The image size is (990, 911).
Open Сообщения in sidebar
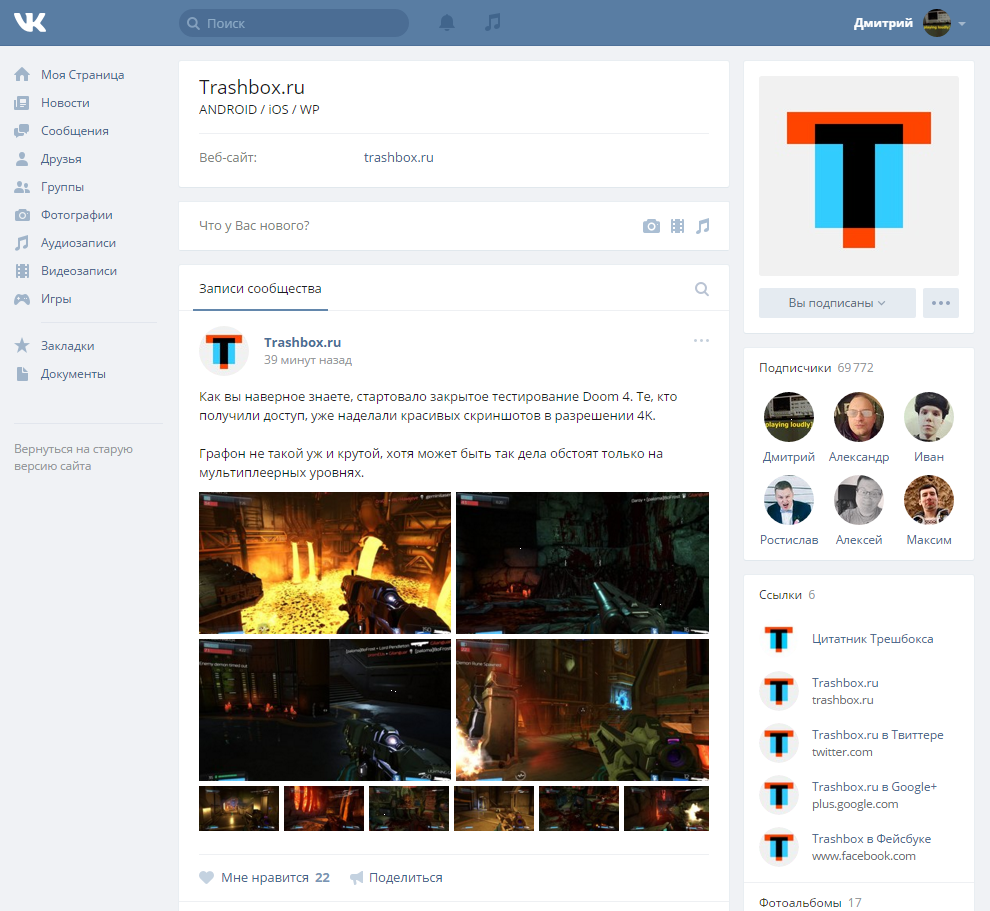coord(75,131)
